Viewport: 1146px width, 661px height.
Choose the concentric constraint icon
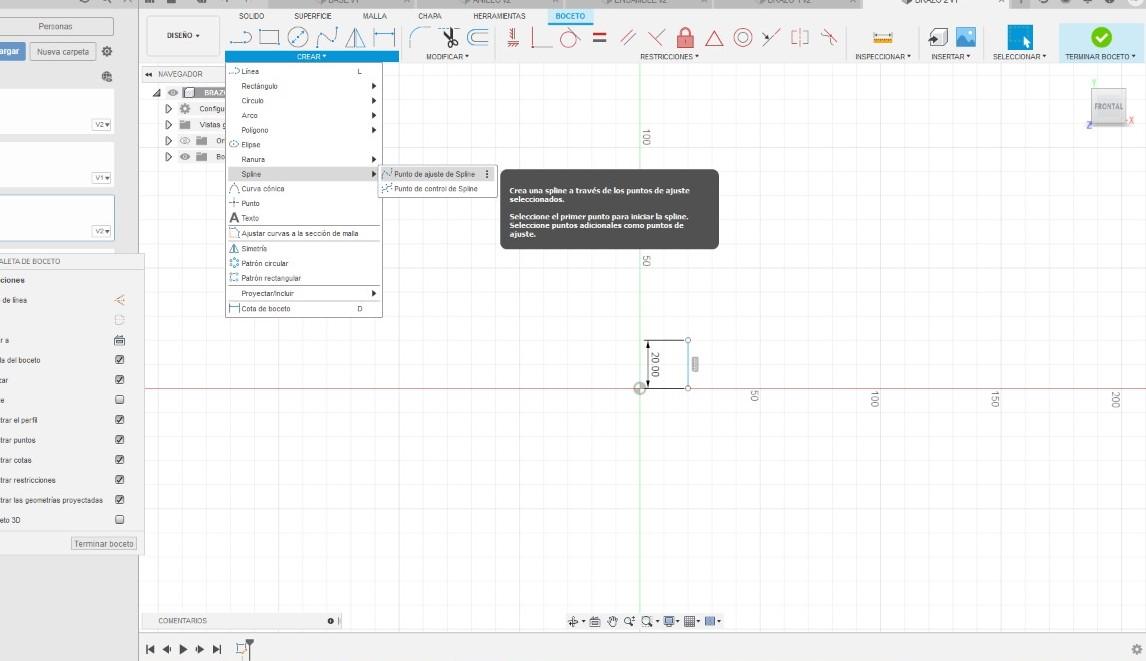click(742, 38)
